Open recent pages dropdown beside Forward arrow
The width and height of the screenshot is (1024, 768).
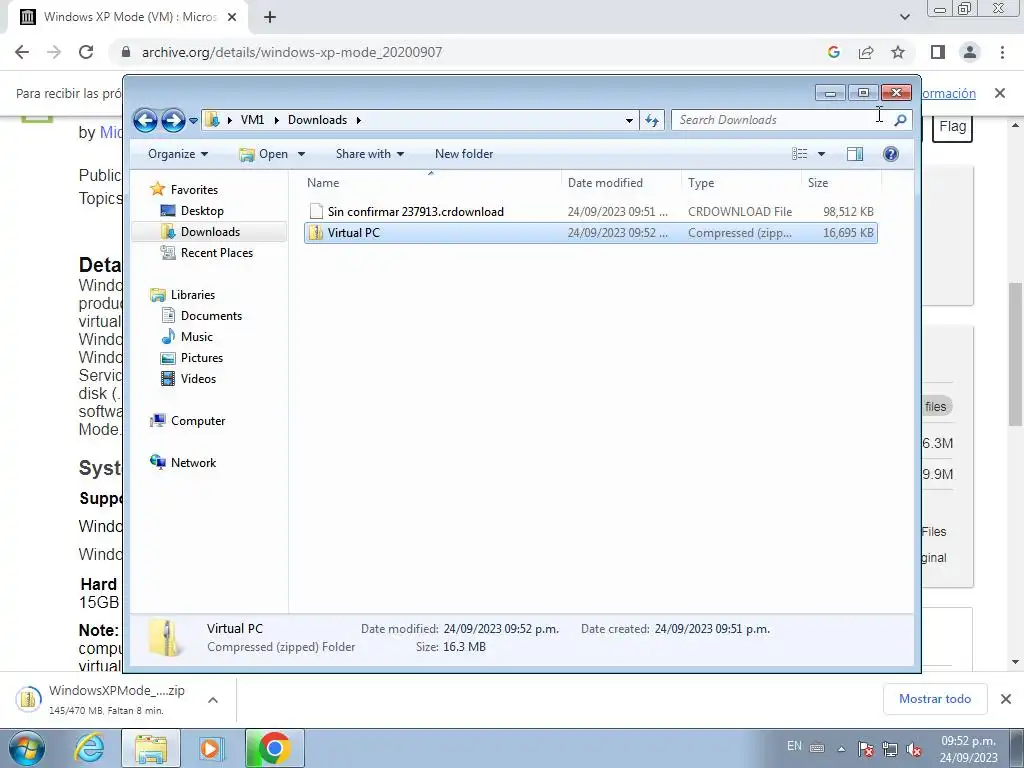pos(193,121)
